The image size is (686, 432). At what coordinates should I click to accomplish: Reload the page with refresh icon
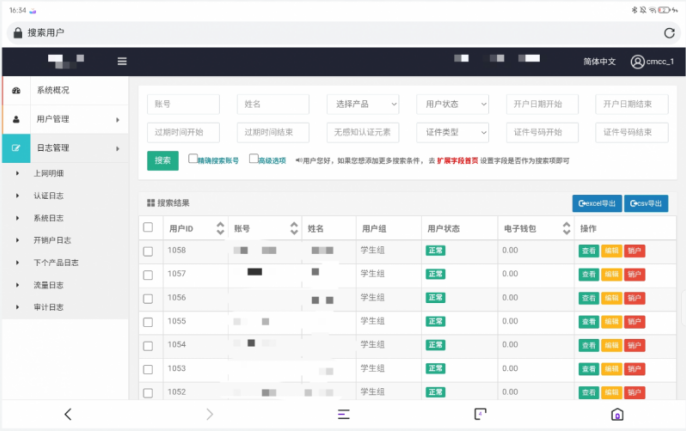click(669, 33)
